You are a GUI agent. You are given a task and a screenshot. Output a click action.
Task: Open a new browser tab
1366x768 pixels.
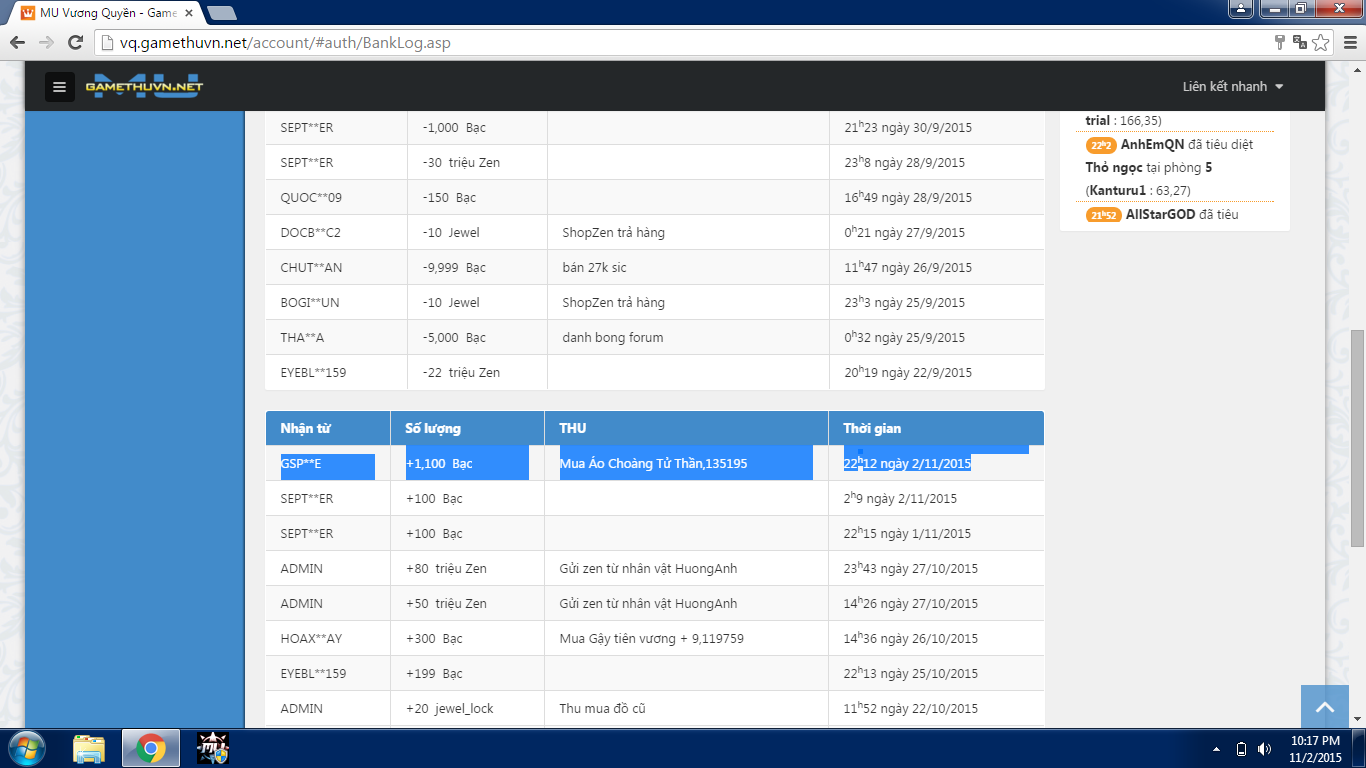[222, 13]
